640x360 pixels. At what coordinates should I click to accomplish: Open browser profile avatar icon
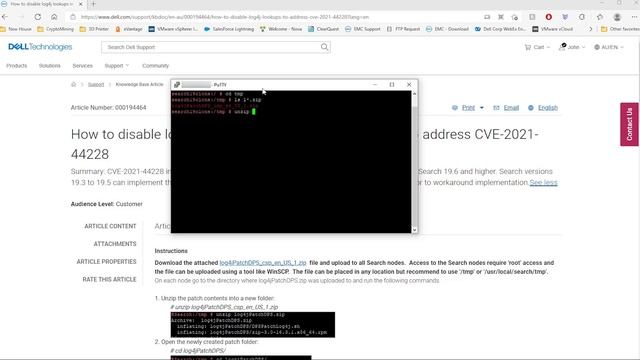coord(617,17)
